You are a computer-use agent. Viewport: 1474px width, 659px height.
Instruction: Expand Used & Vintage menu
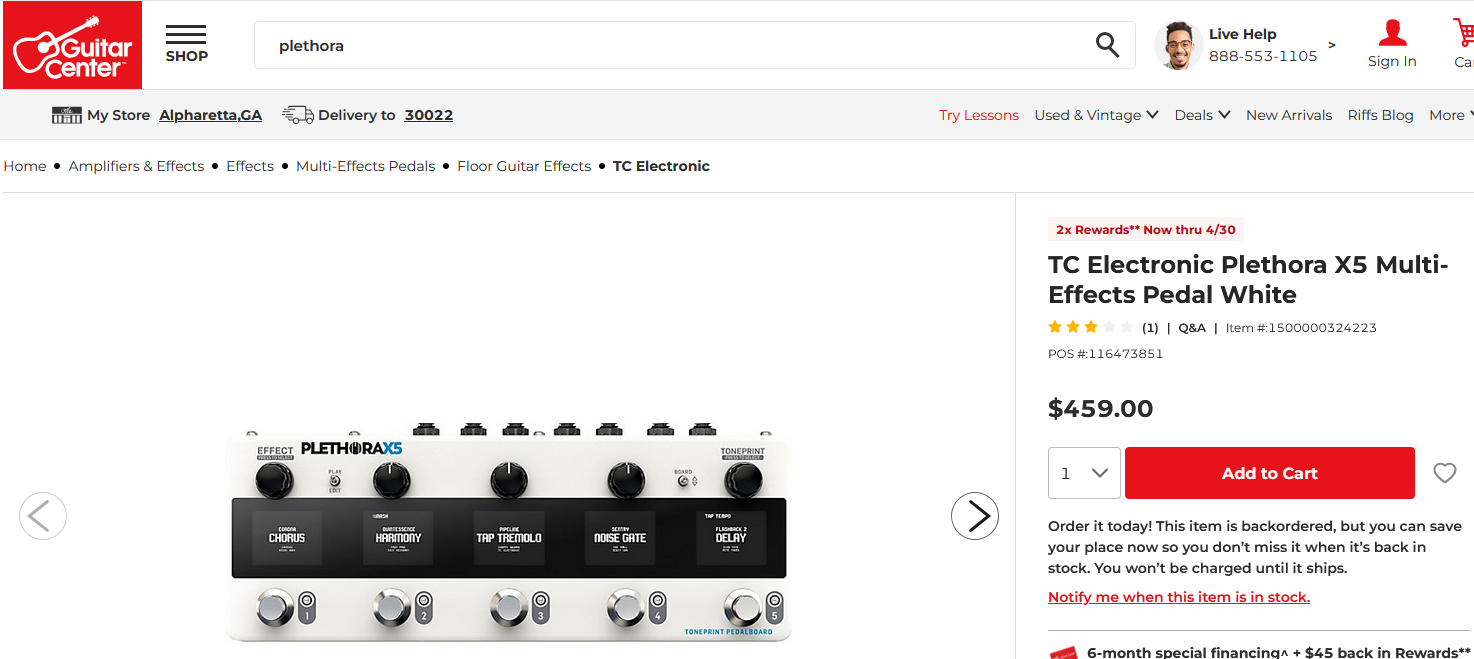click(1096, 115)
